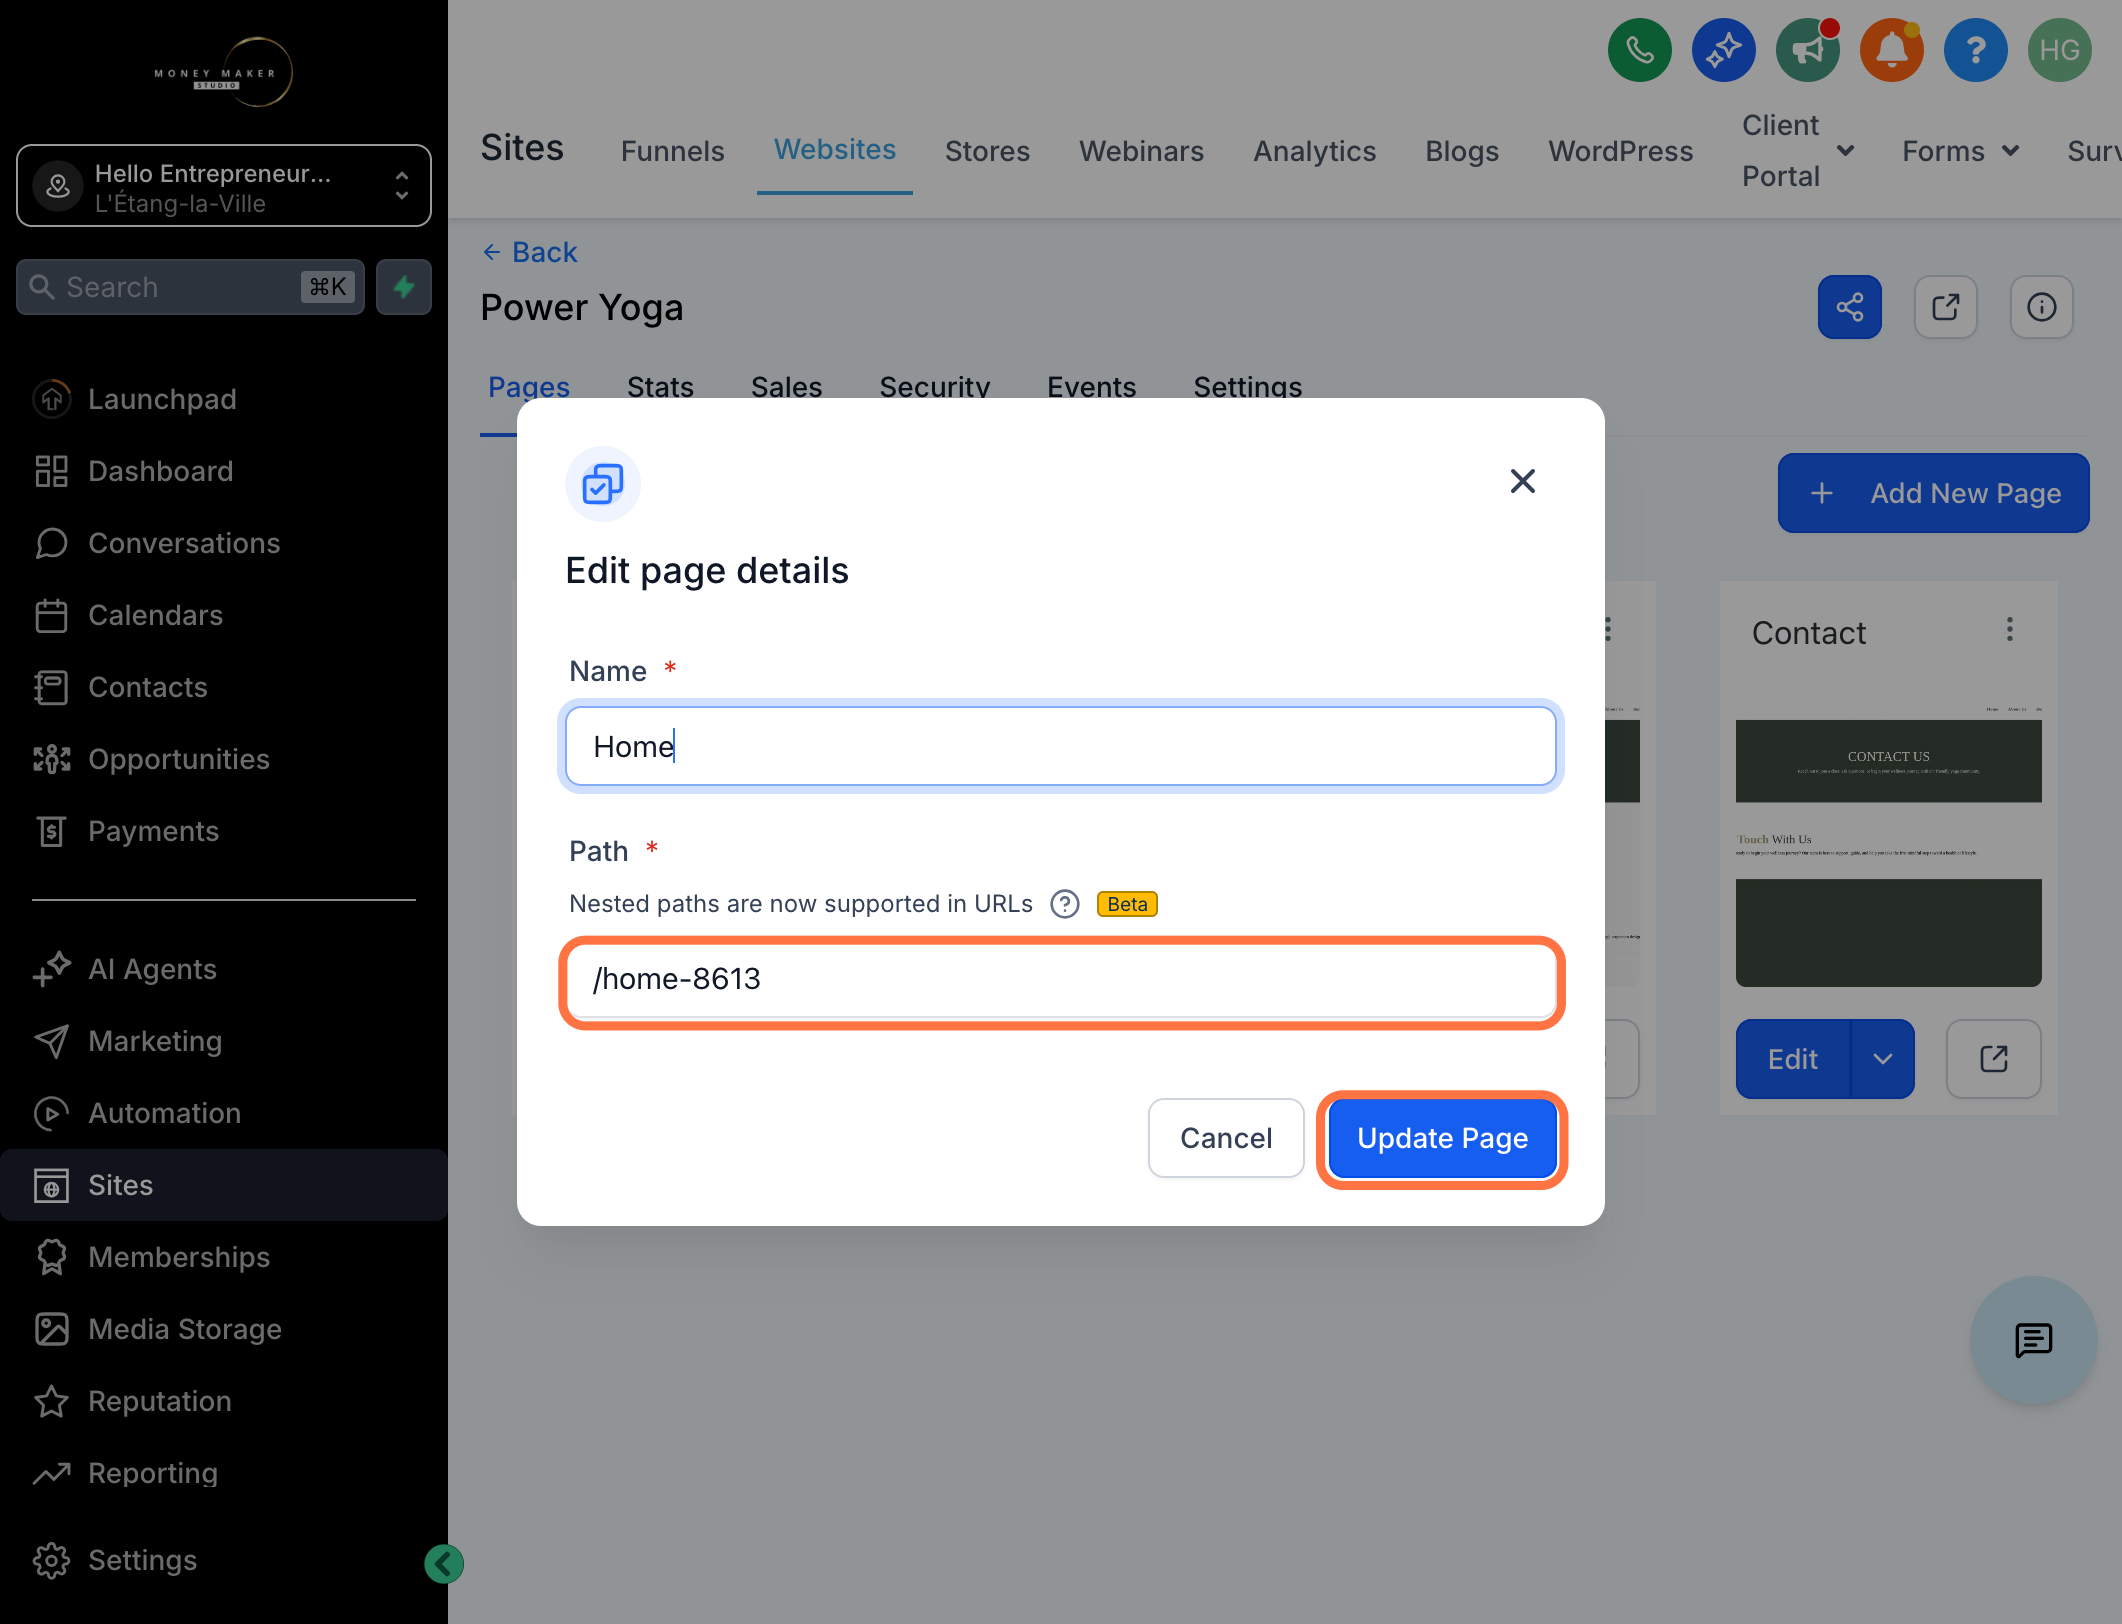Switch to the Stats tab
This screenshot has width=2122, height=1624.
click(660, 387)
